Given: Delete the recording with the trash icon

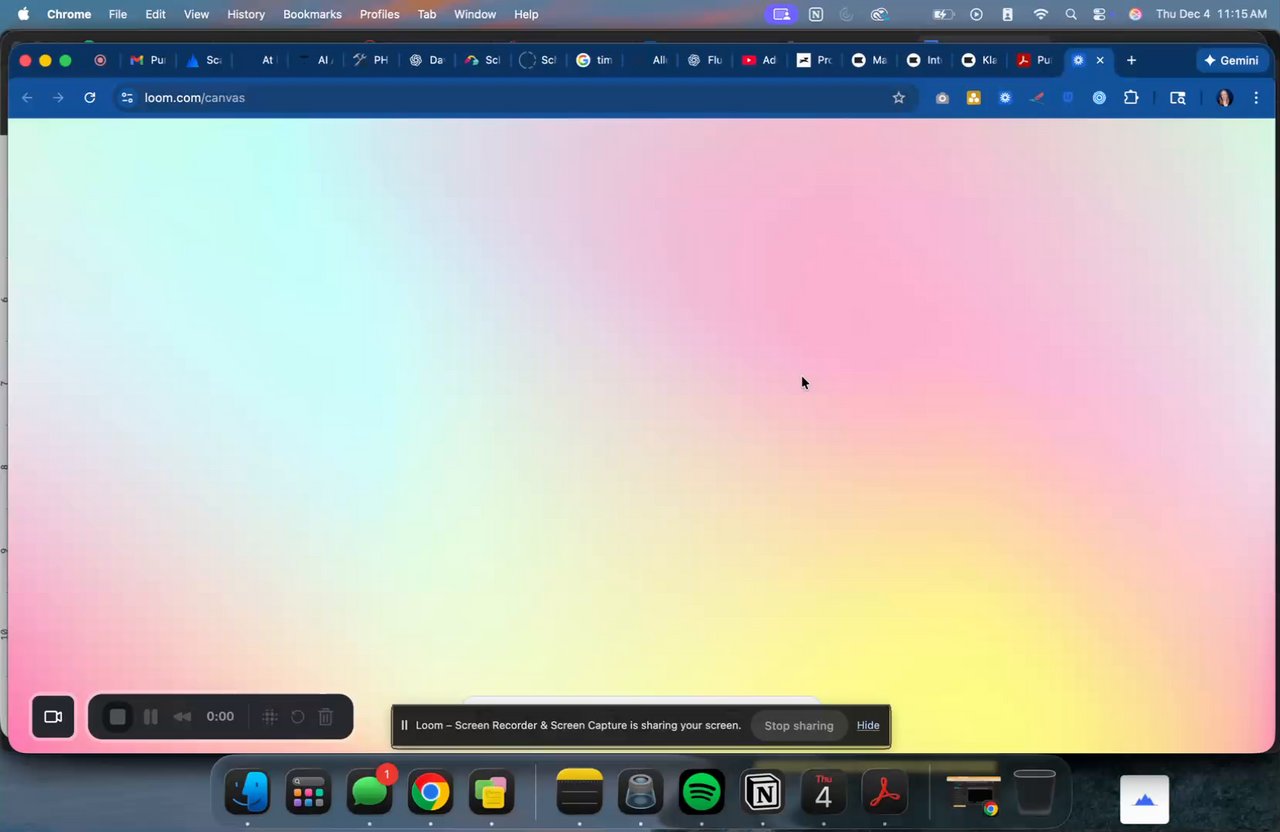Looking at the screenshot, I should (x=326, y=717).
